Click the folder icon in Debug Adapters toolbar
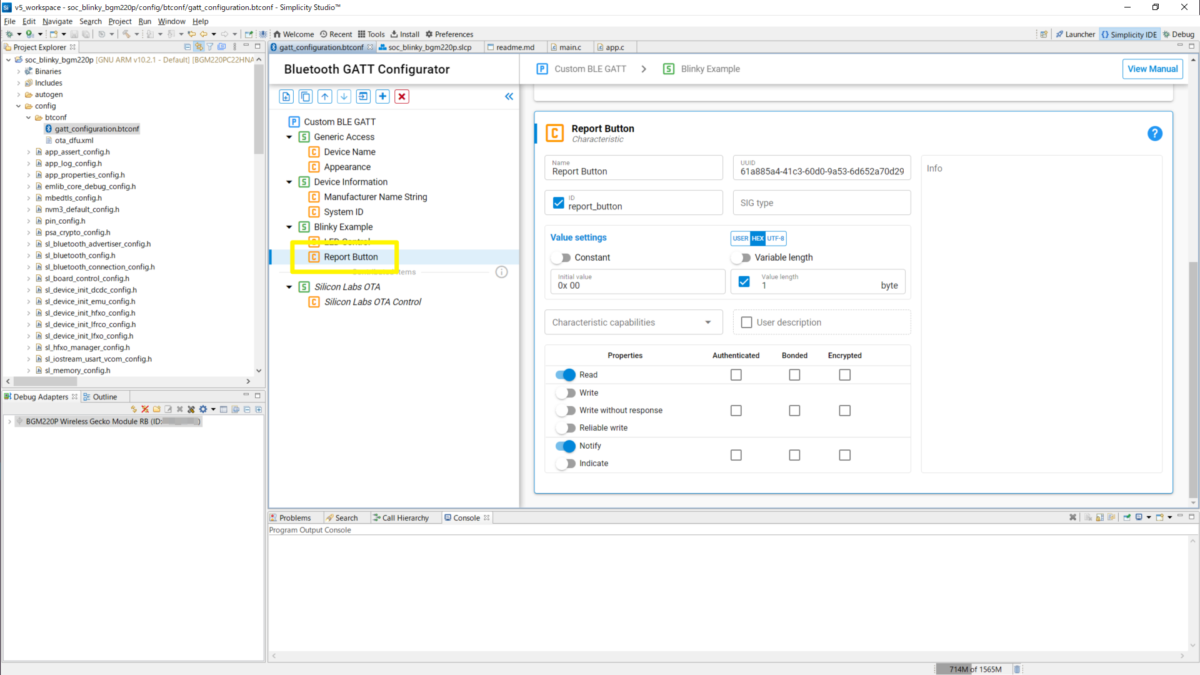Screen dimensions: 1200x675 [x=156, y=409]
